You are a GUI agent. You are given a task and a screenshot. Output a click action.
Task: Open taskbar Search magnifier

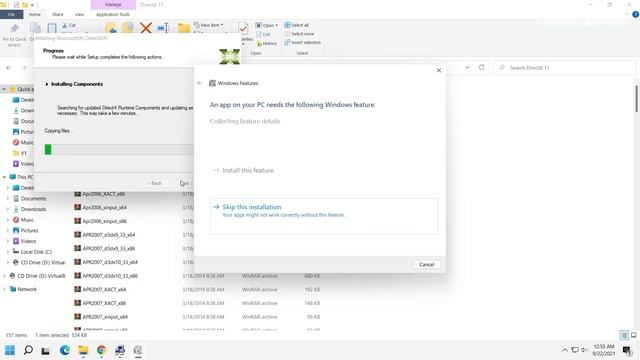(x=28, y=350)
